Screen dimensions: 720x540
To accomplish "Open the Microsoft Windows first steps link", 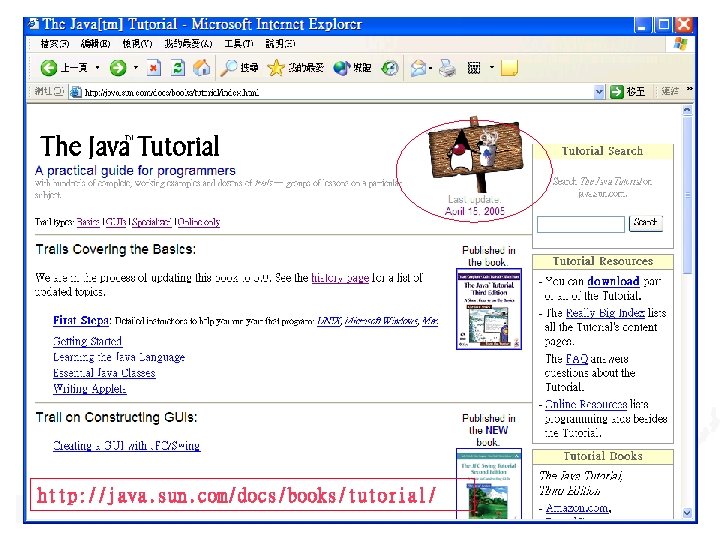I will click(x=382, y=321).
